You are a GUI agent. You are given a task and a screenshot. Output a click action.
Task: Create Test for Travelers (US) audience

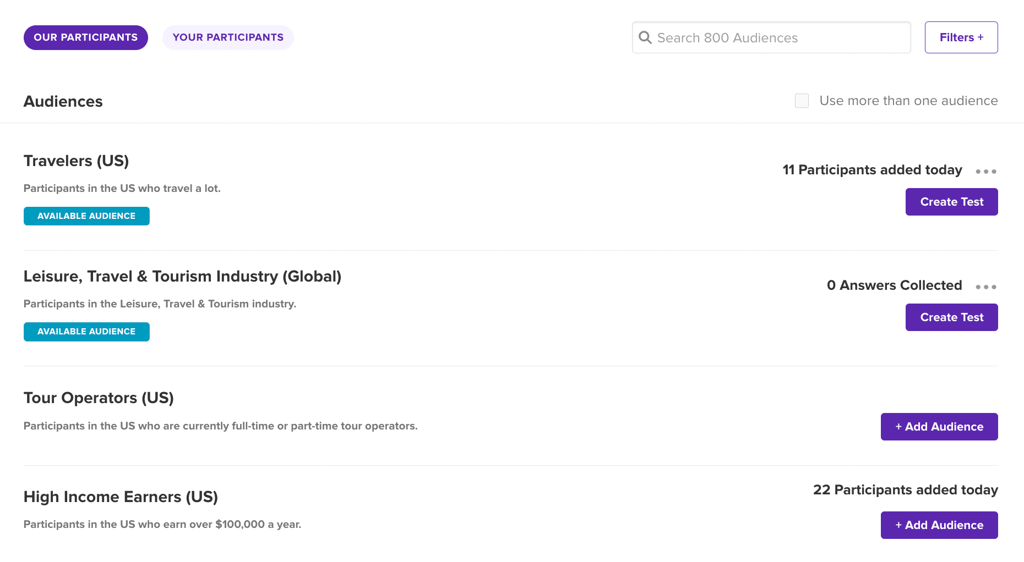point(951,202)
